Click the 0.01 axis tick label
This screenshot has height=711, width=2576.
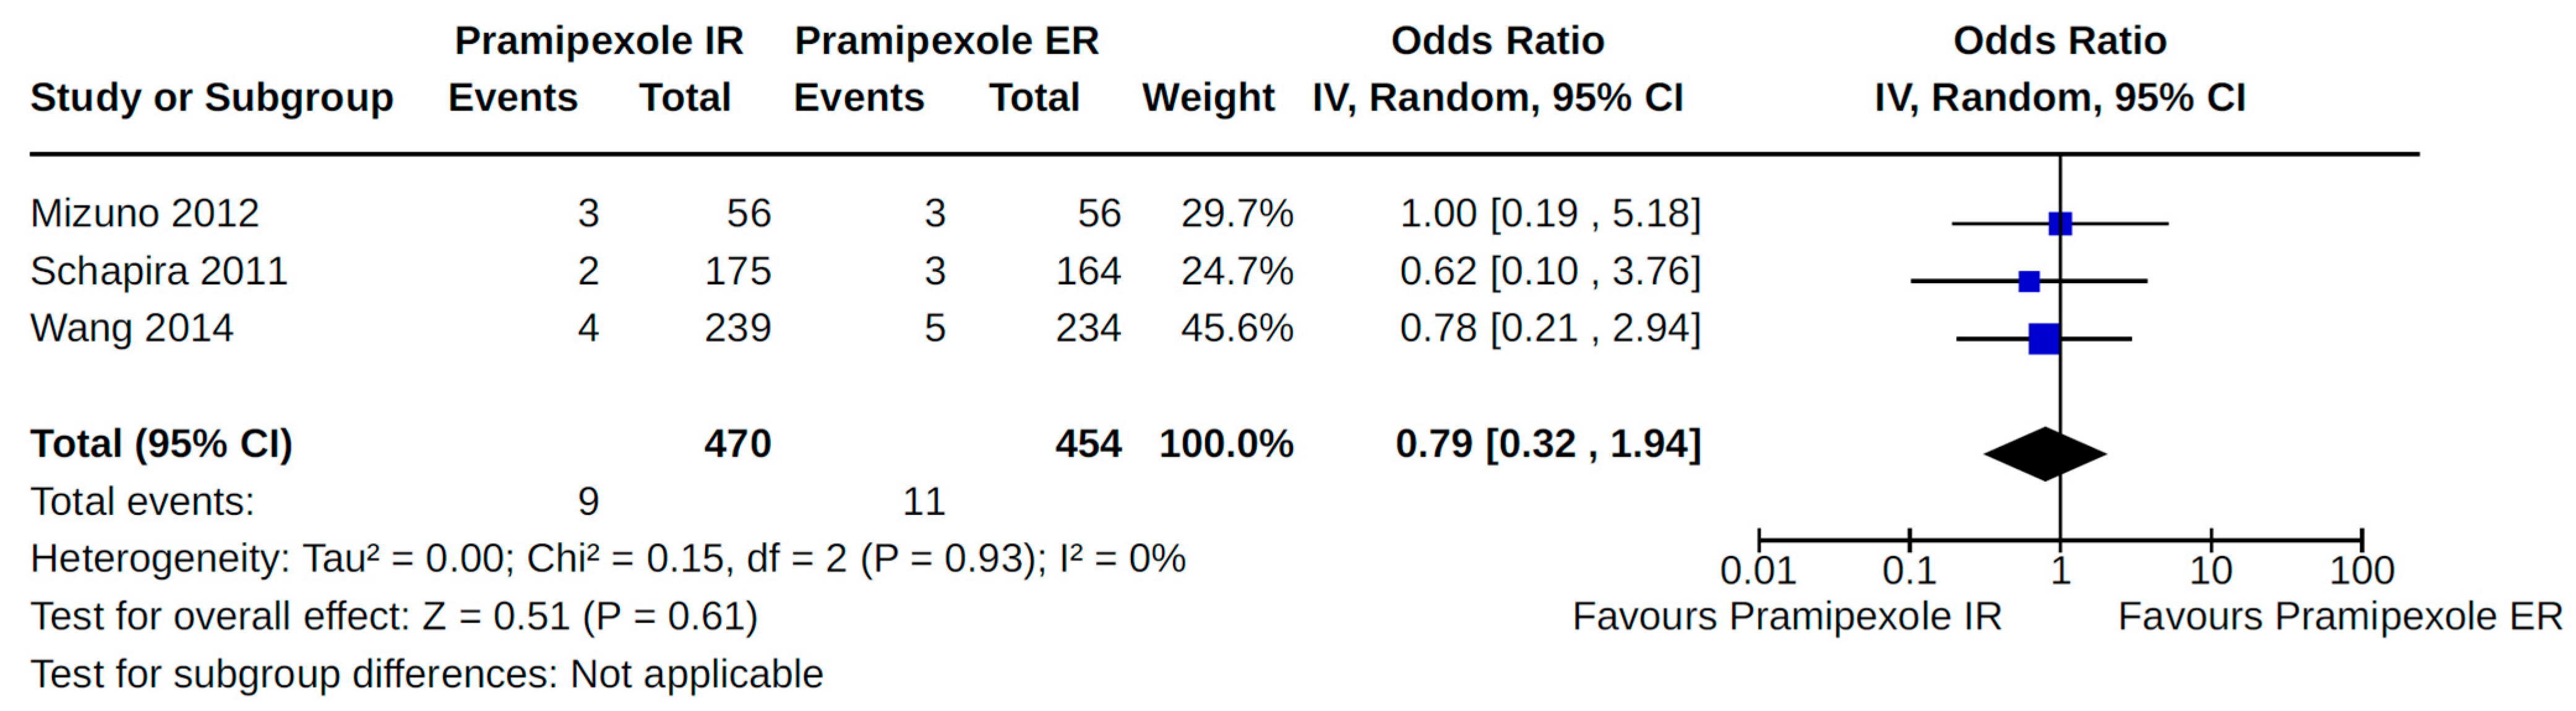tap(1757, 571)
